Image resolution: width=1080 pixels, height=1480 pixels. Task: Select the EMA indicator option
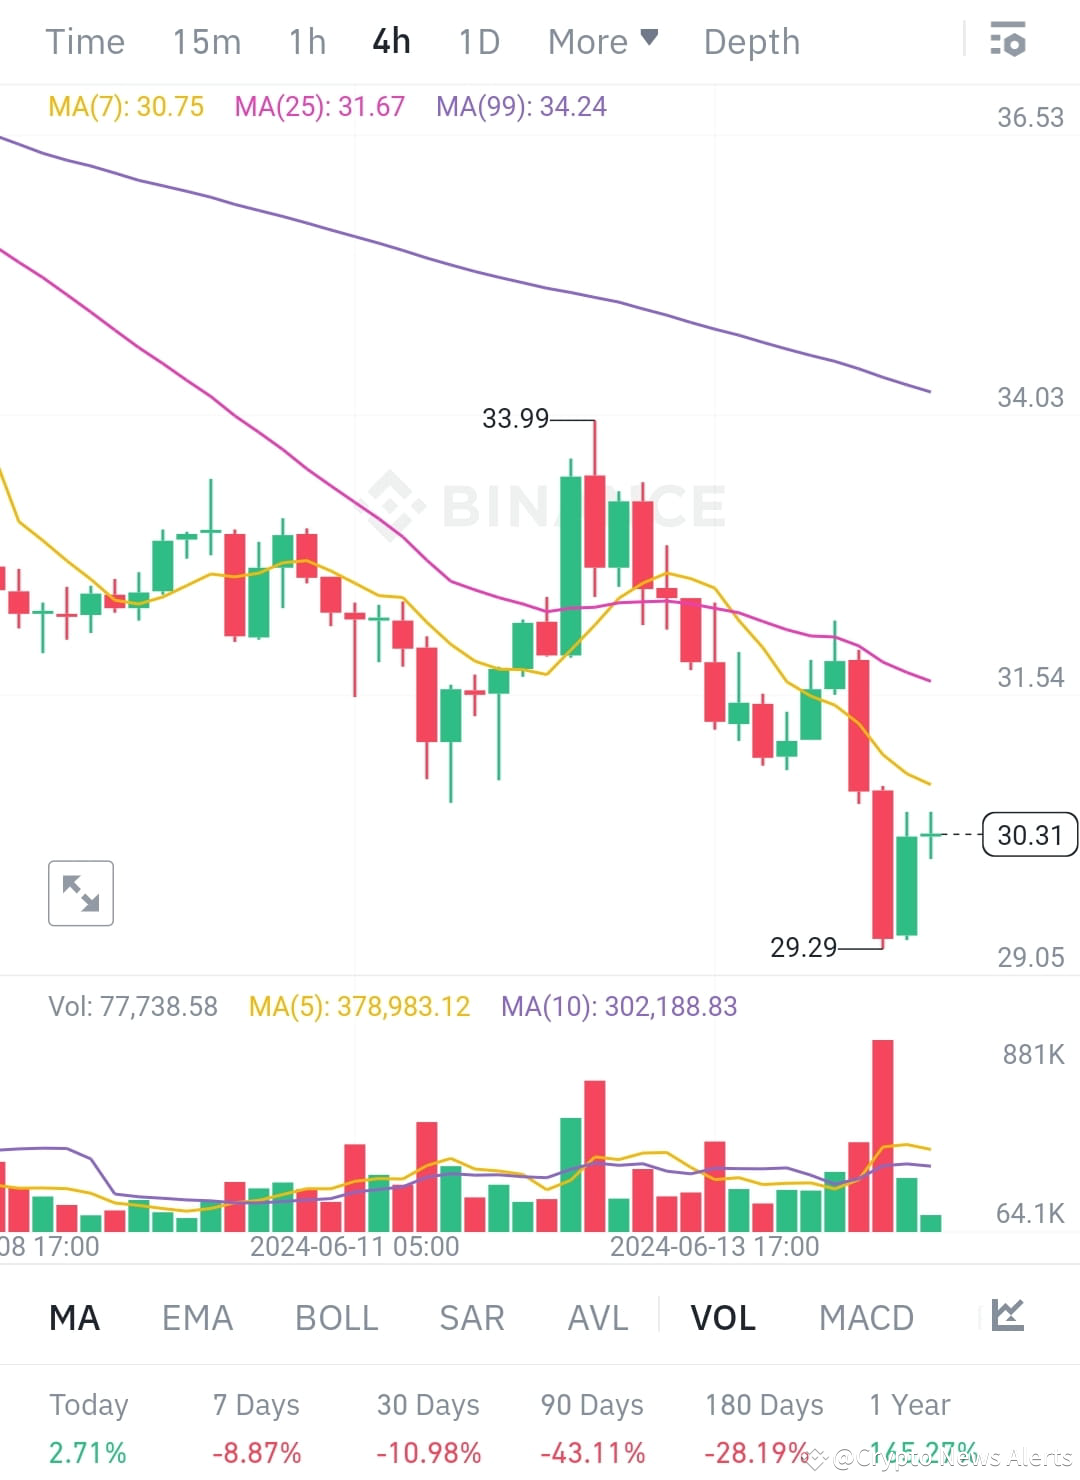click(x=196, y=1318)
